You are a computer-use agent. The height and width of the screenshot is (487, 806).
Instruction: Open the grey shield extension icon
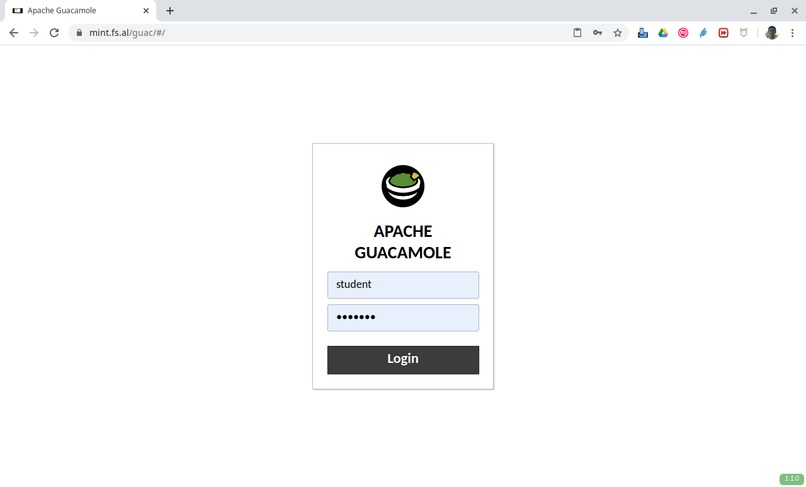743,33
